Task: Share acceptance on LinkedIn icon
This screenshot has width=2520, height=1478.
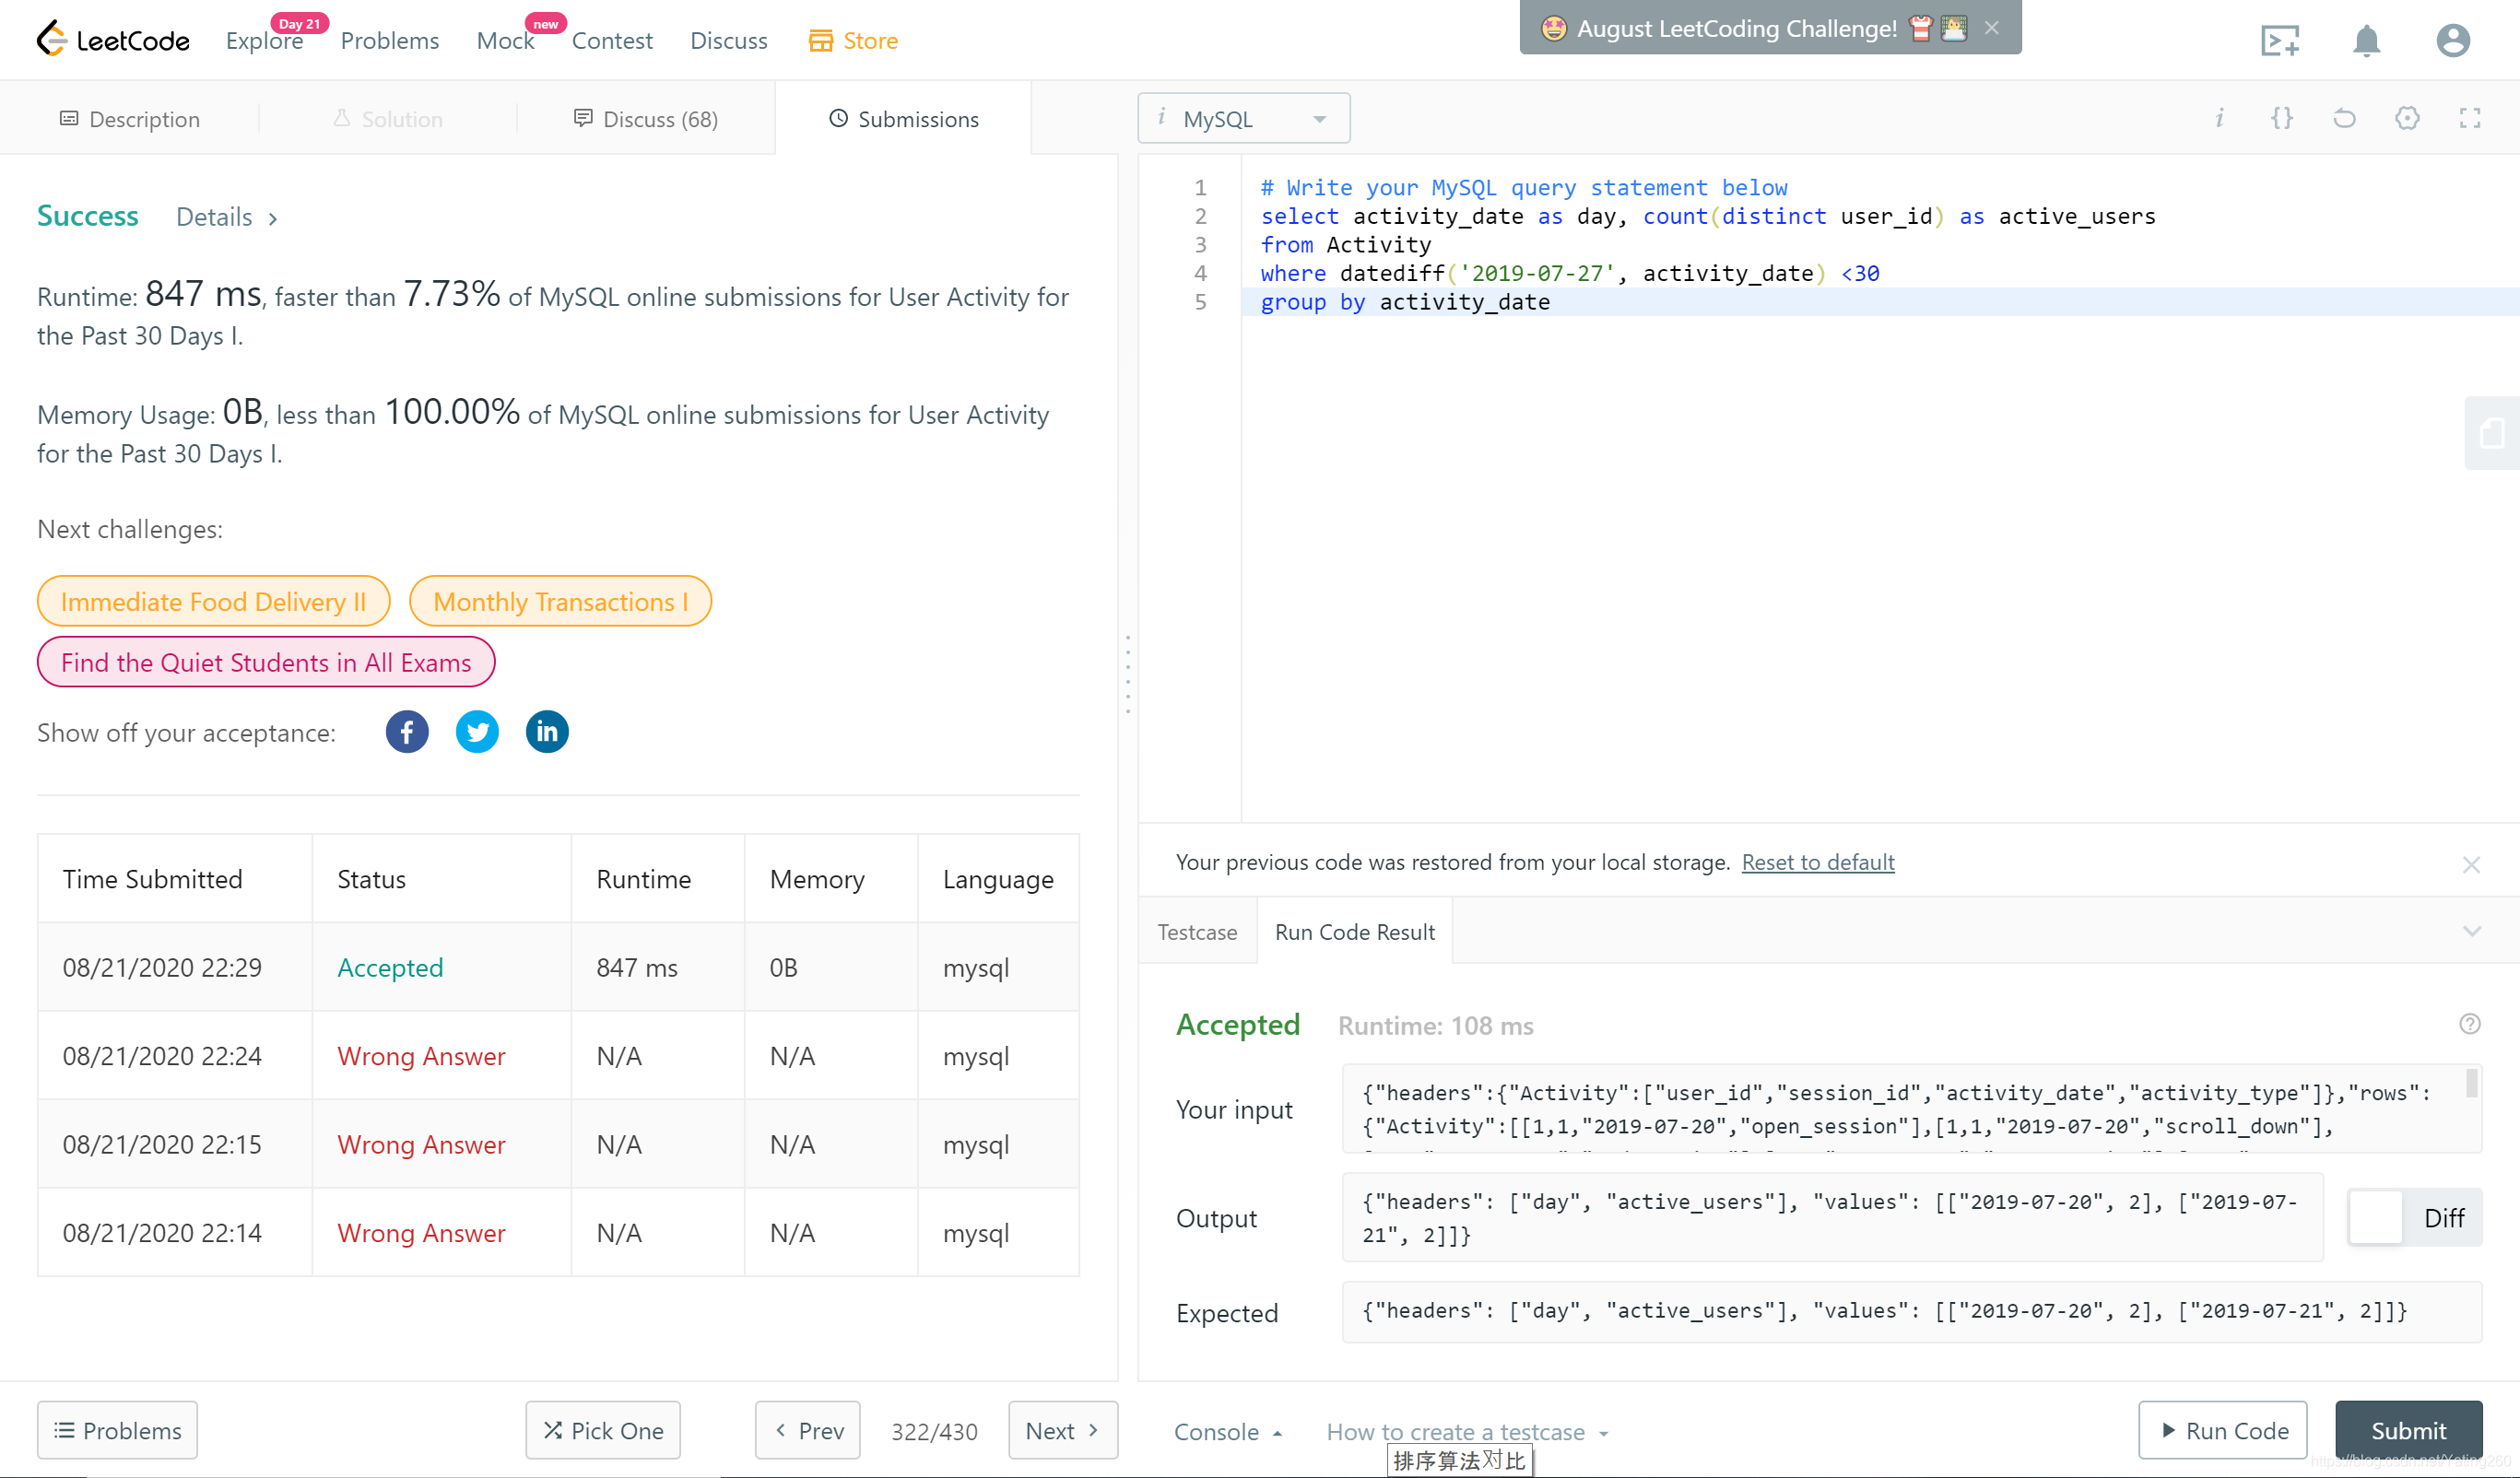Action: click(547, 732)
